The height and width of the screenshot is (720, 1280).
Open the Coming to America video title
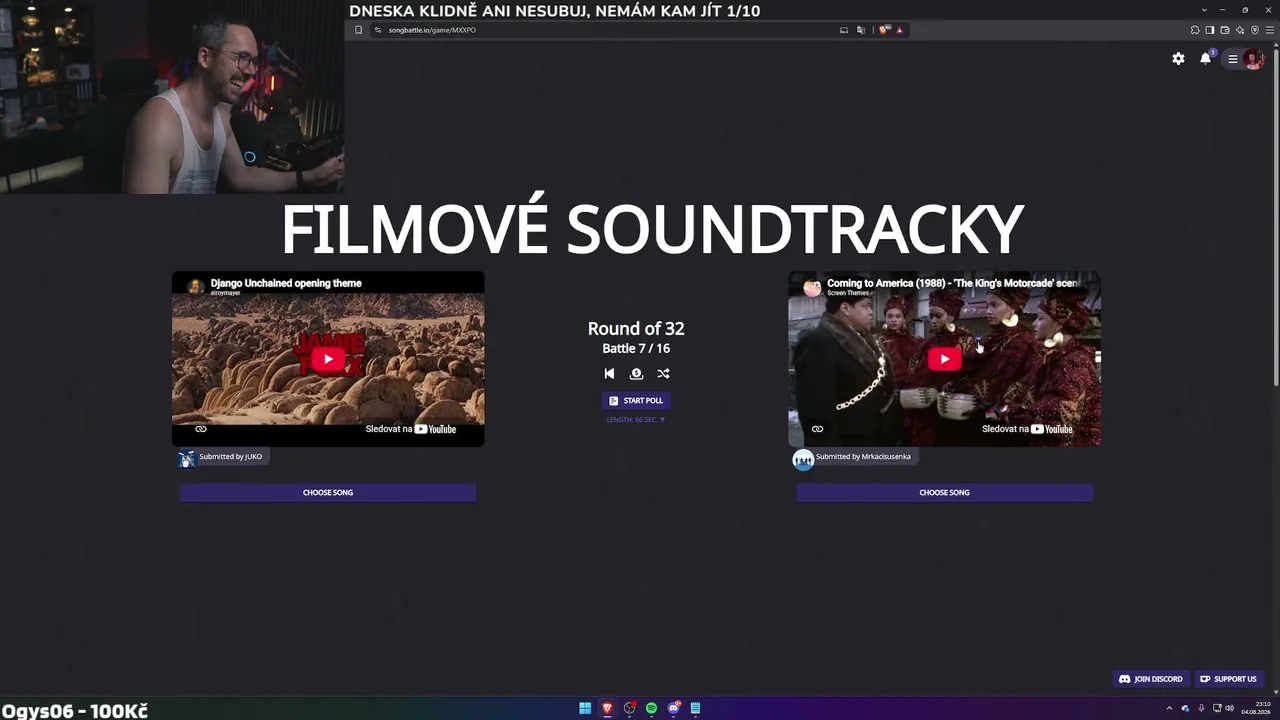click(952, 283)
